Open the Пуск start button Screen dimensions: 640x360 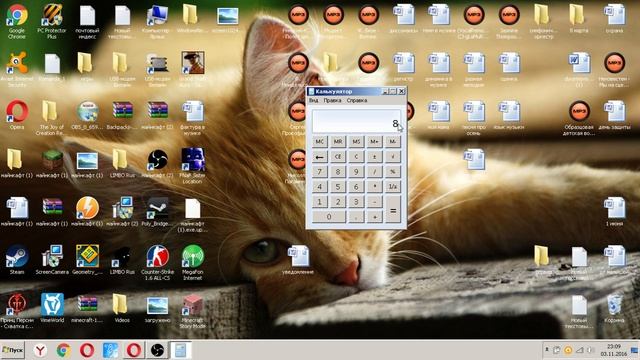13,350
